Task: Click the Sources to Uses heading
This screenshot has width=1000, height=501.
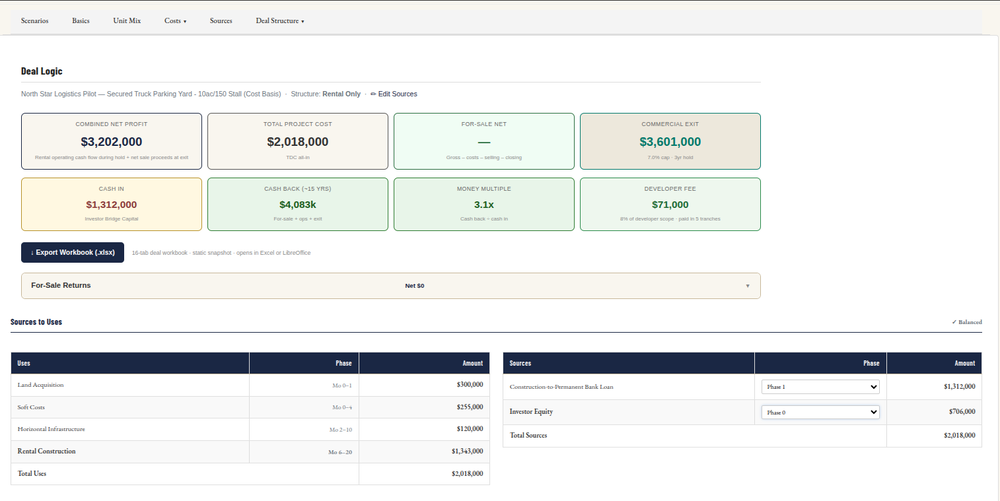Action: pyautogui.click(x=36, y=322)
